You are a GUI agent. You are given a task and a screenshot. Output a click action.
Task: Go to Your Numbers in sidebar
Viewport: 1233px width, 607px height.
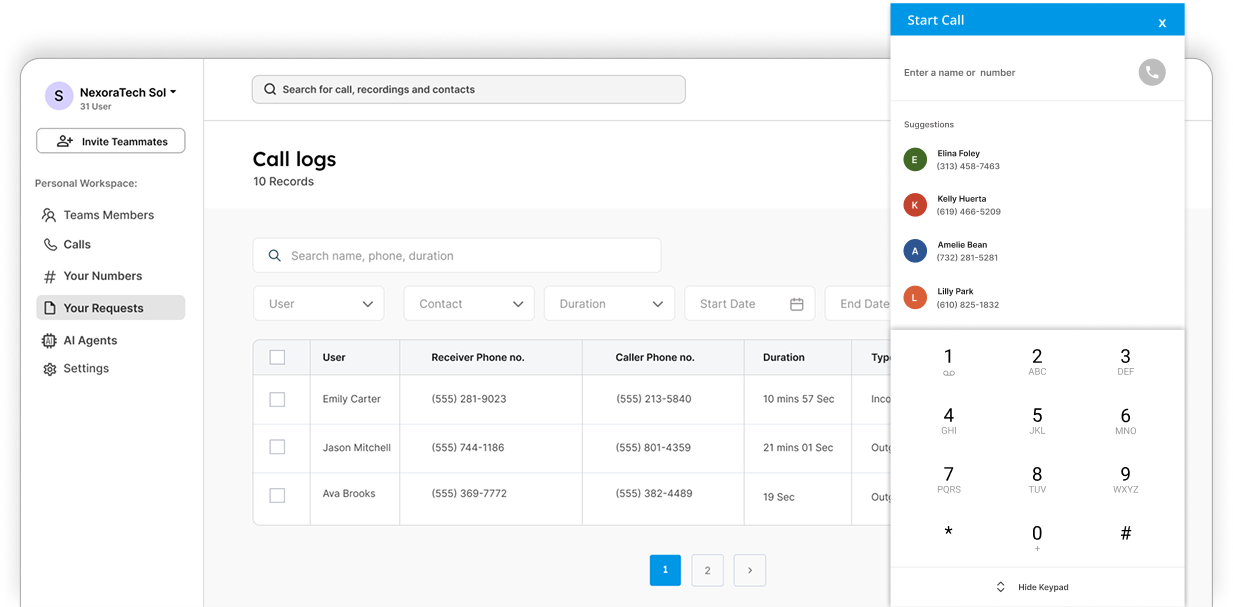click(102, 276)
